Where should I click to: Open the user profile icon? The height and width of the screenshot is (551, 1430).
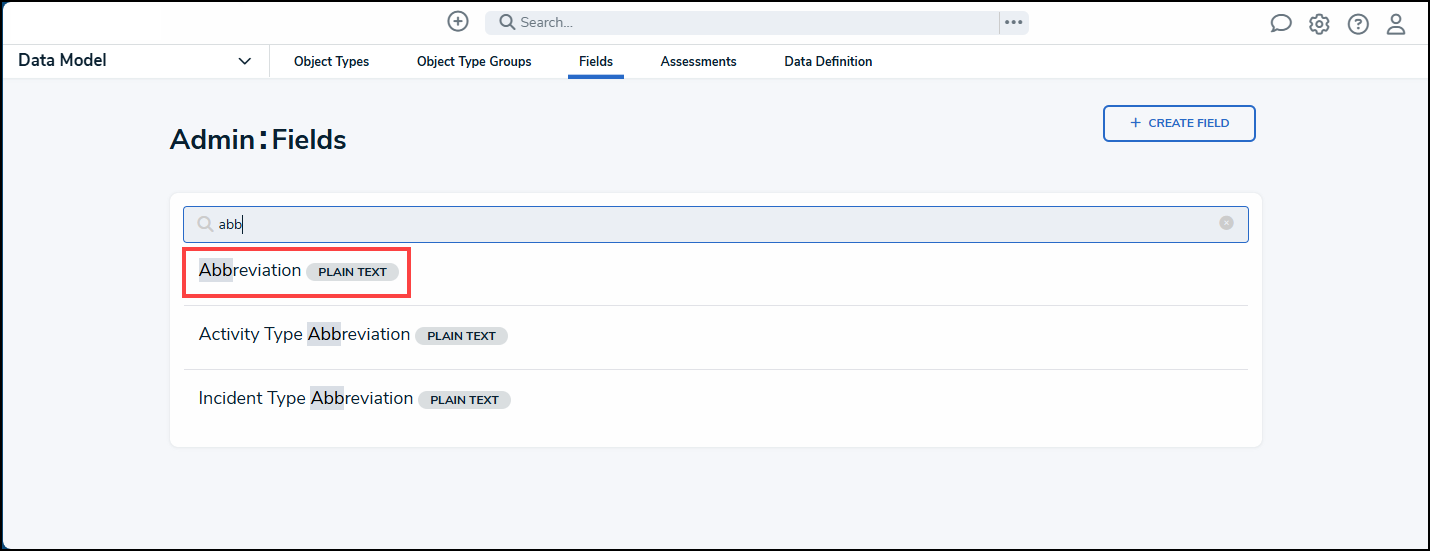(x=1396, y=24)
